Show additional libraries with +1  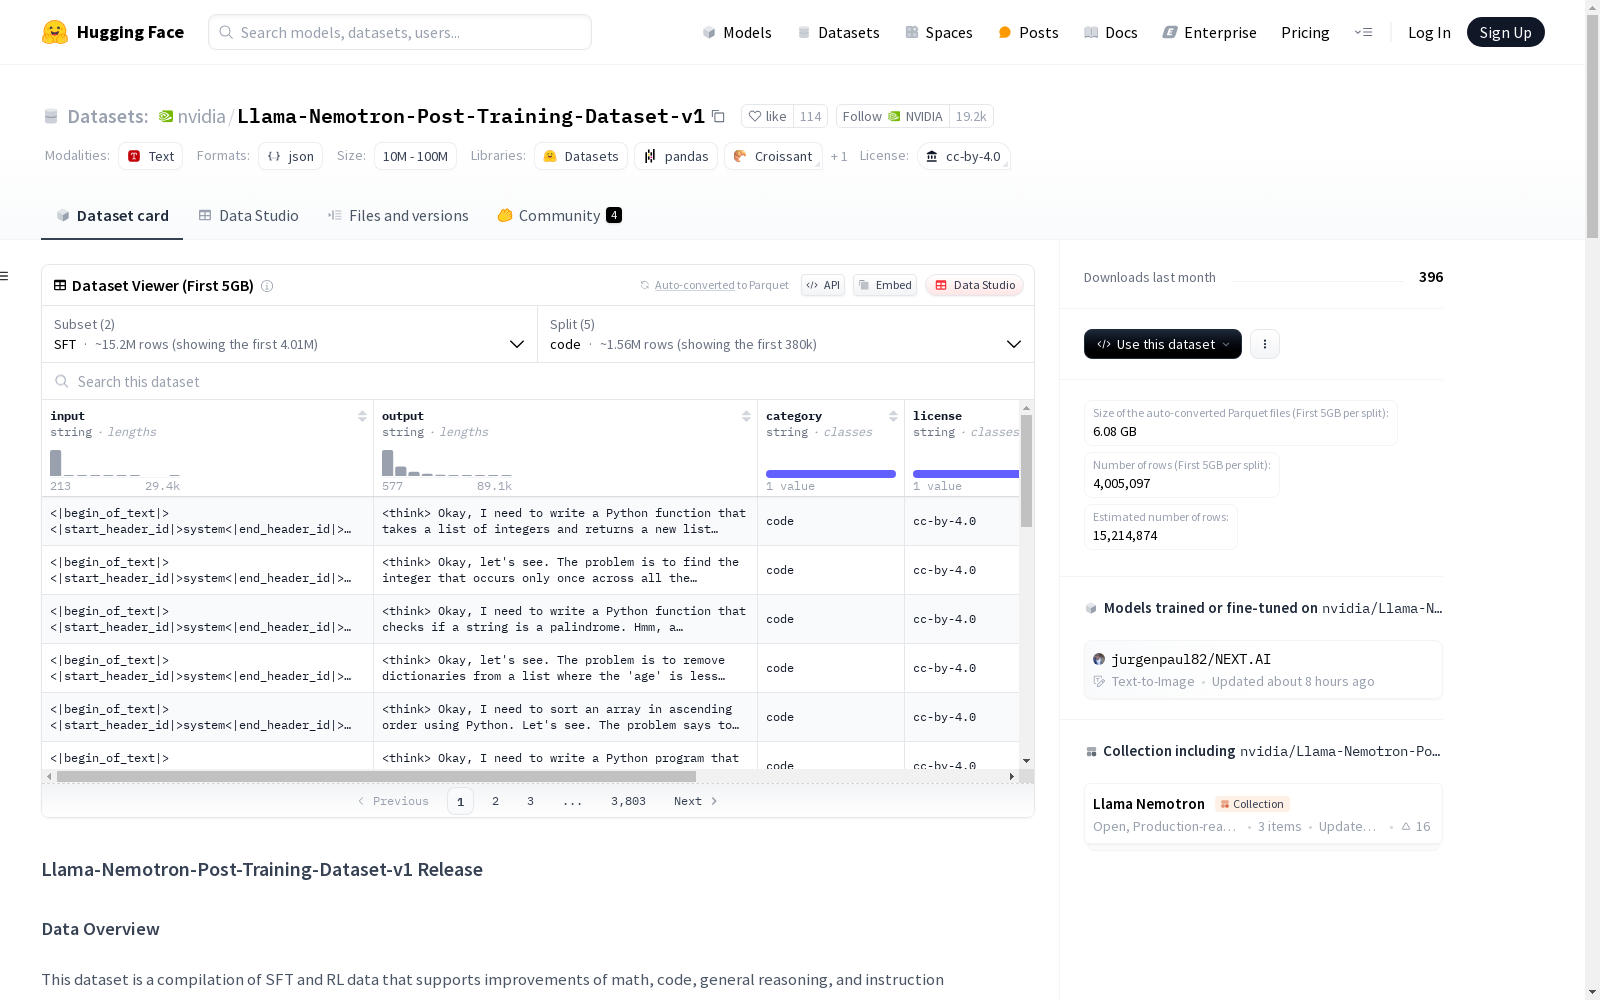(x=839, y=156)
